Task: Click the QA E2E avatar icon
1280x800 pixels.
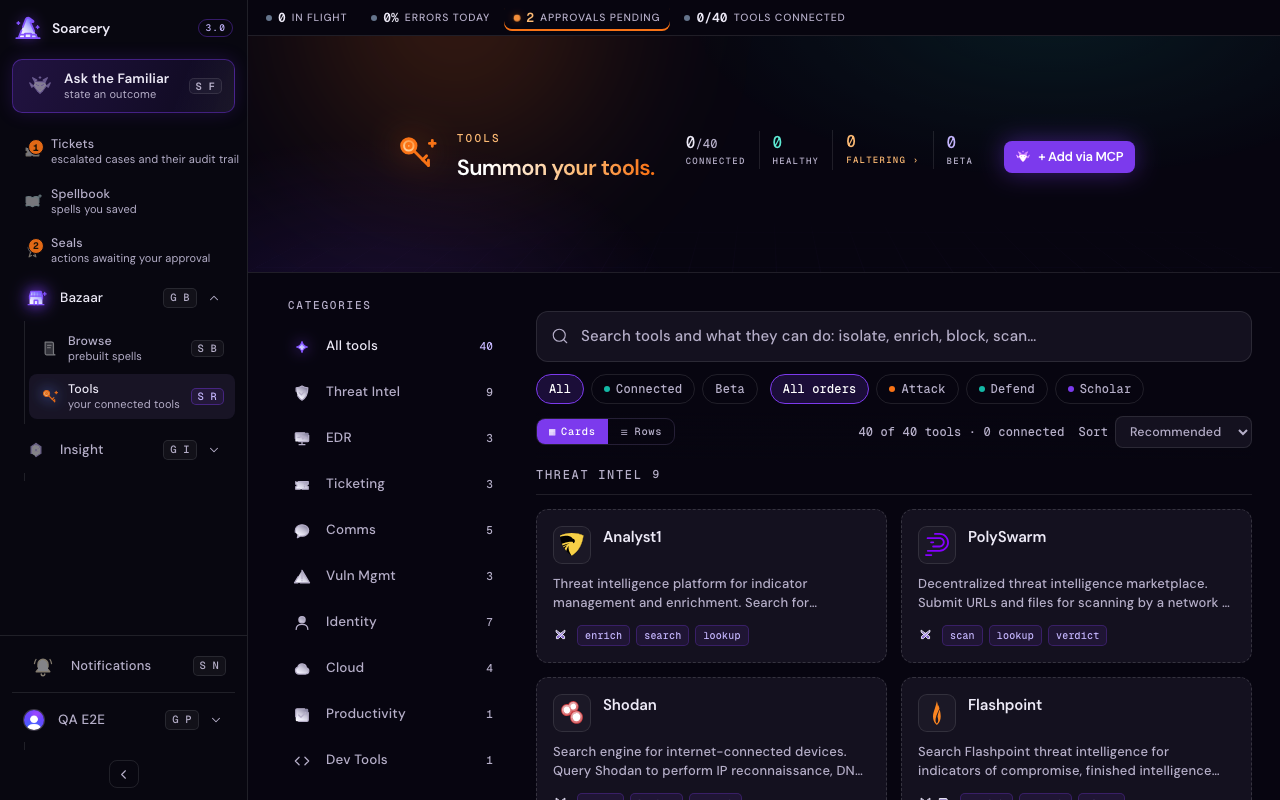Action: 34,720
